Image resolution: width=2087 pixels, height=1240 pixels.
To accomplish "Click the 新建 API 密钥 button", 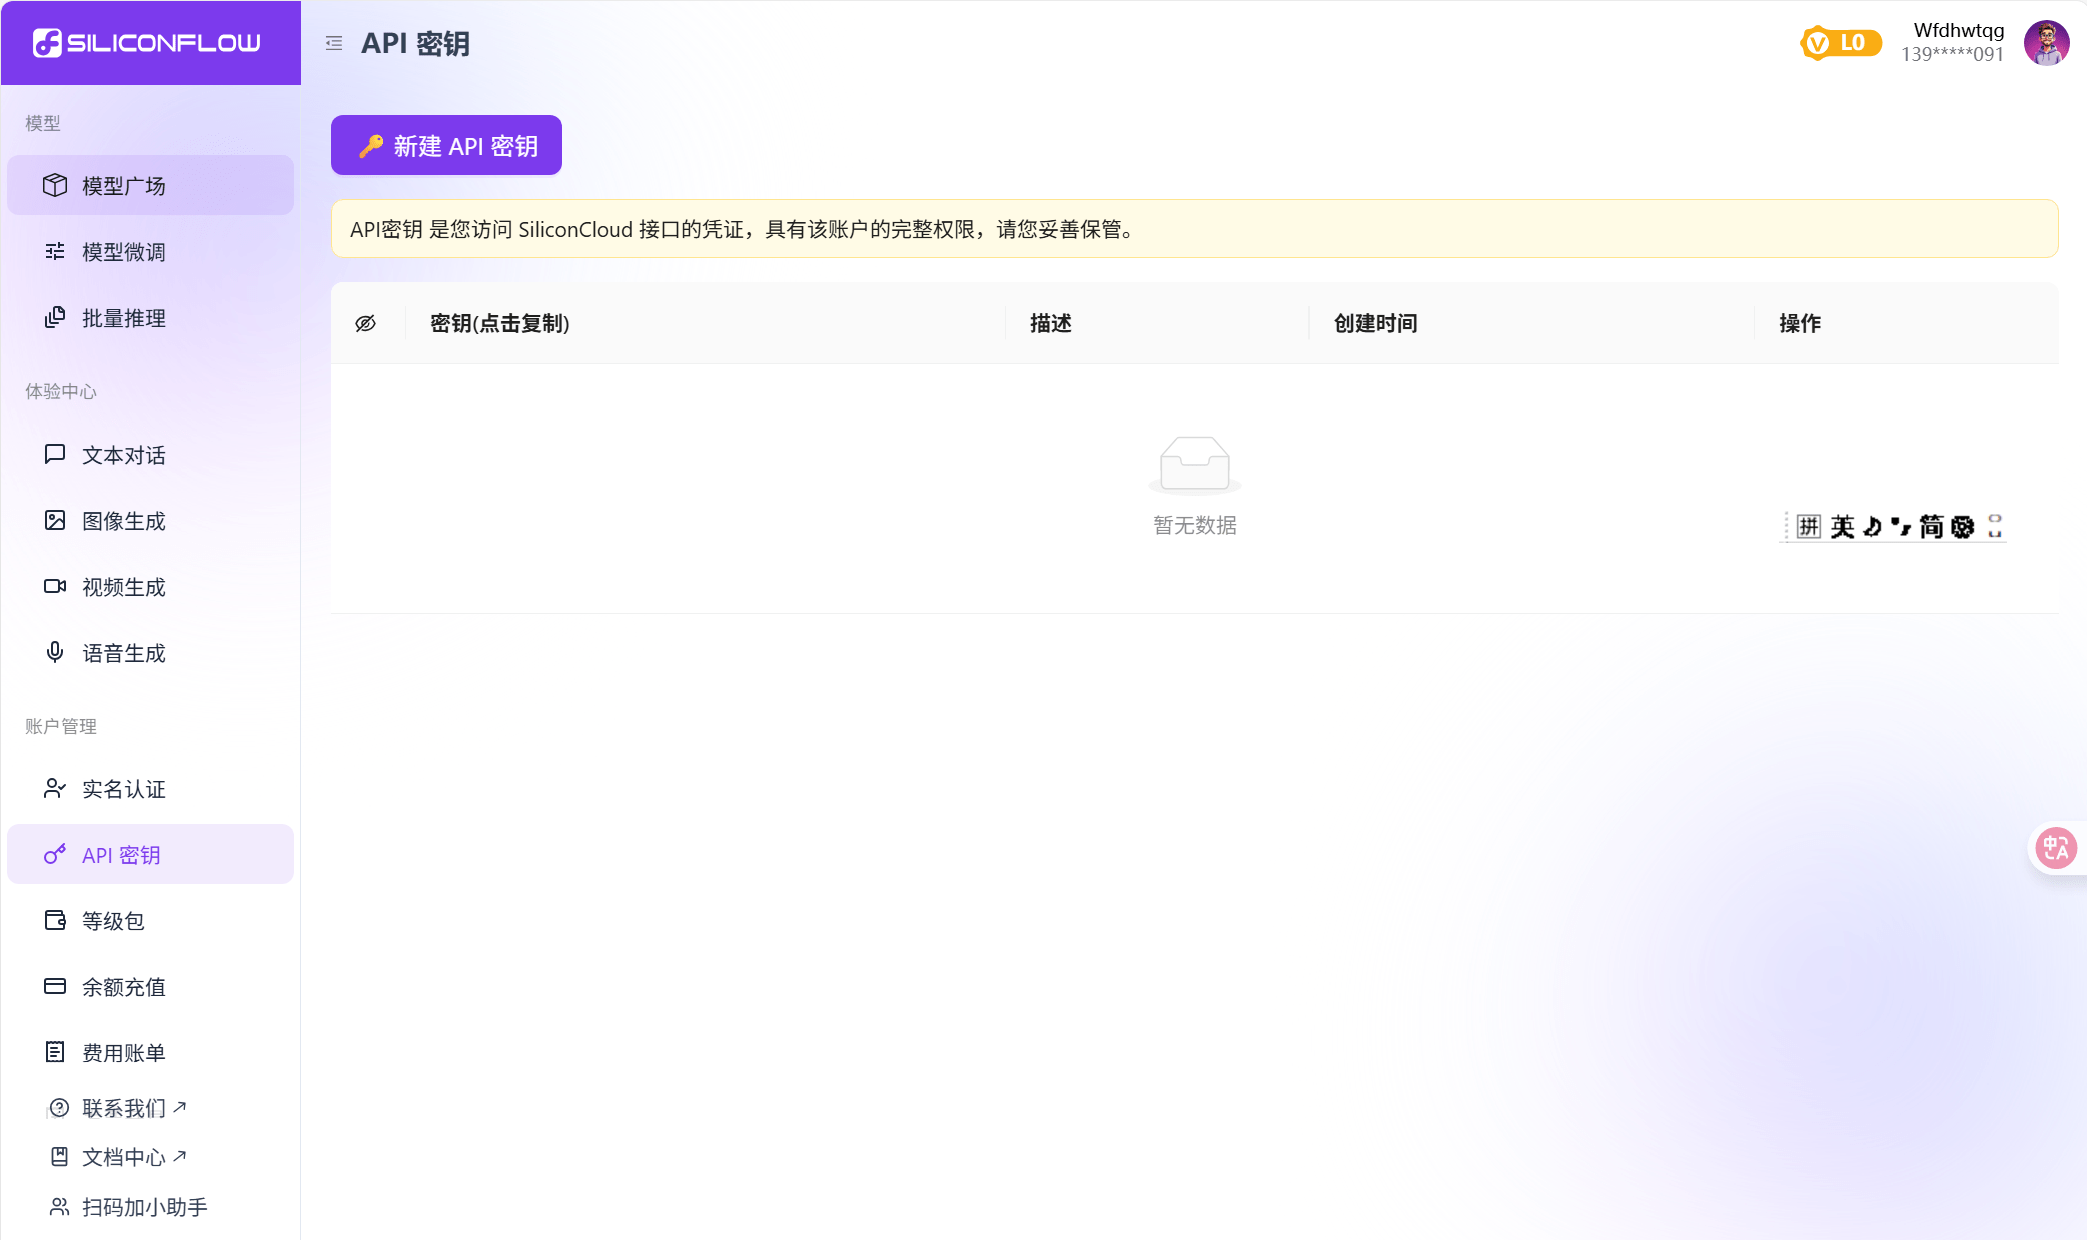I will click(x=445, y=145).
